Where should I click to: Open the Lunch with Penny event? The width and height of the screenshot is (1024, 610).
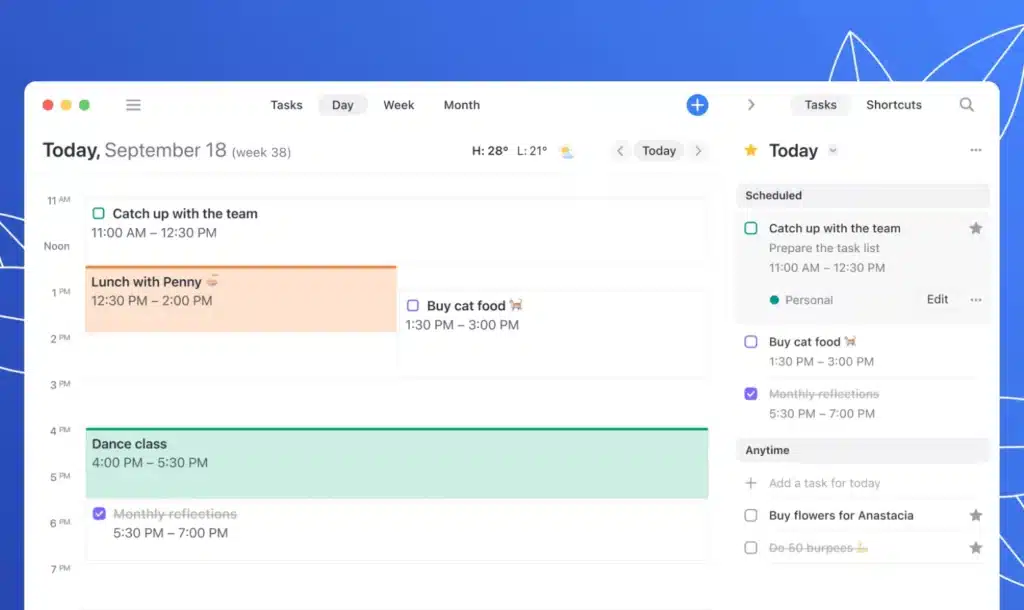coord(241,298)
